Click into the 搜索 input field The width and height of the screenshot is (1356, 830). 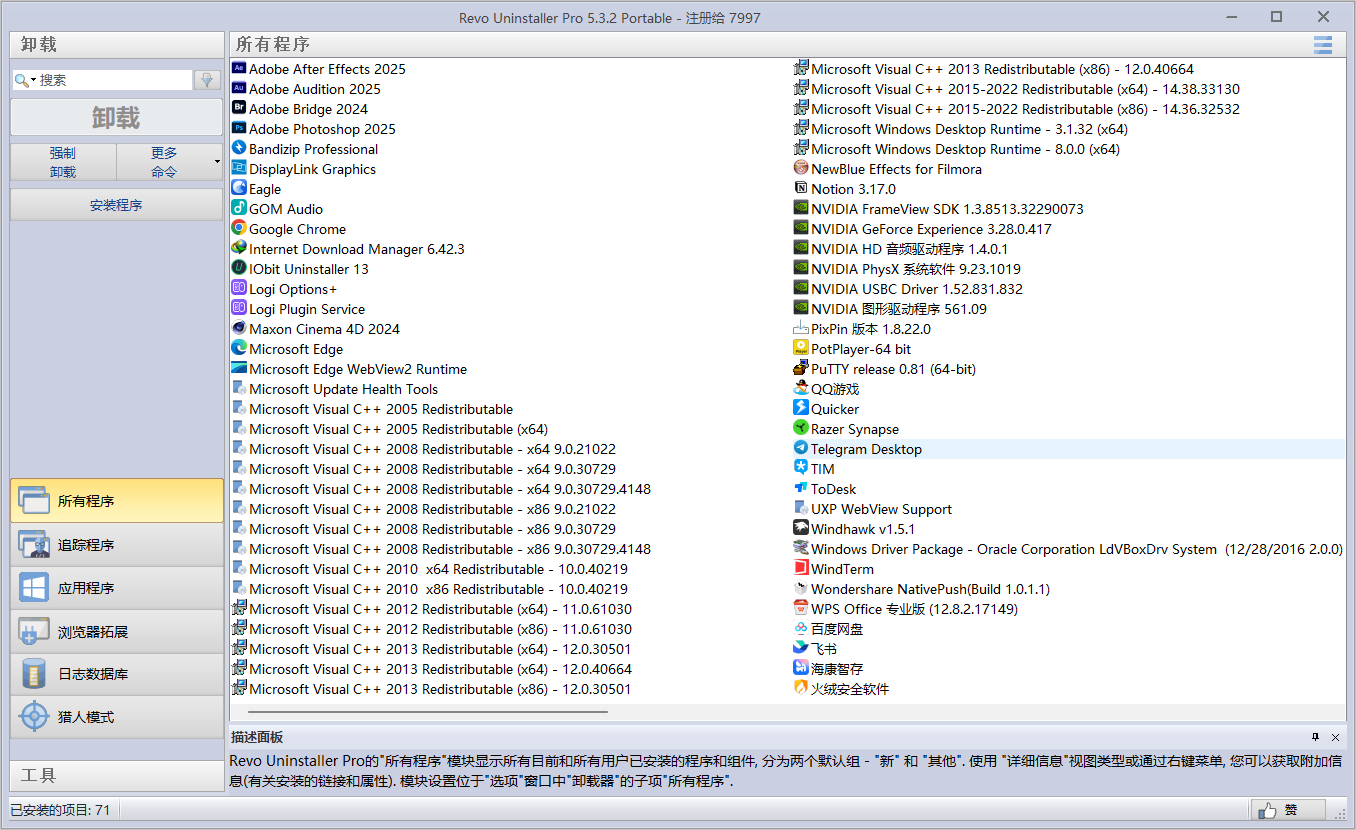point(112,80)
